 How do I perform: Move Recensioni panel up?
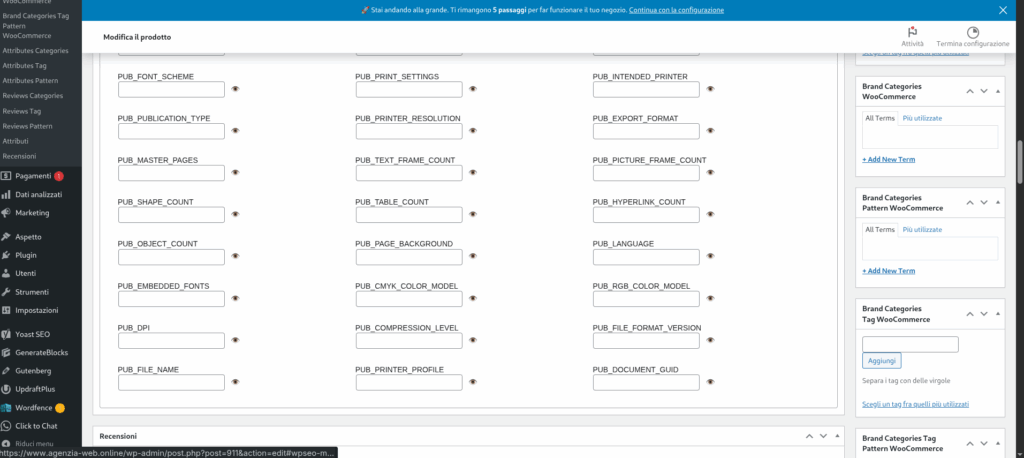(x=809, y=436)
